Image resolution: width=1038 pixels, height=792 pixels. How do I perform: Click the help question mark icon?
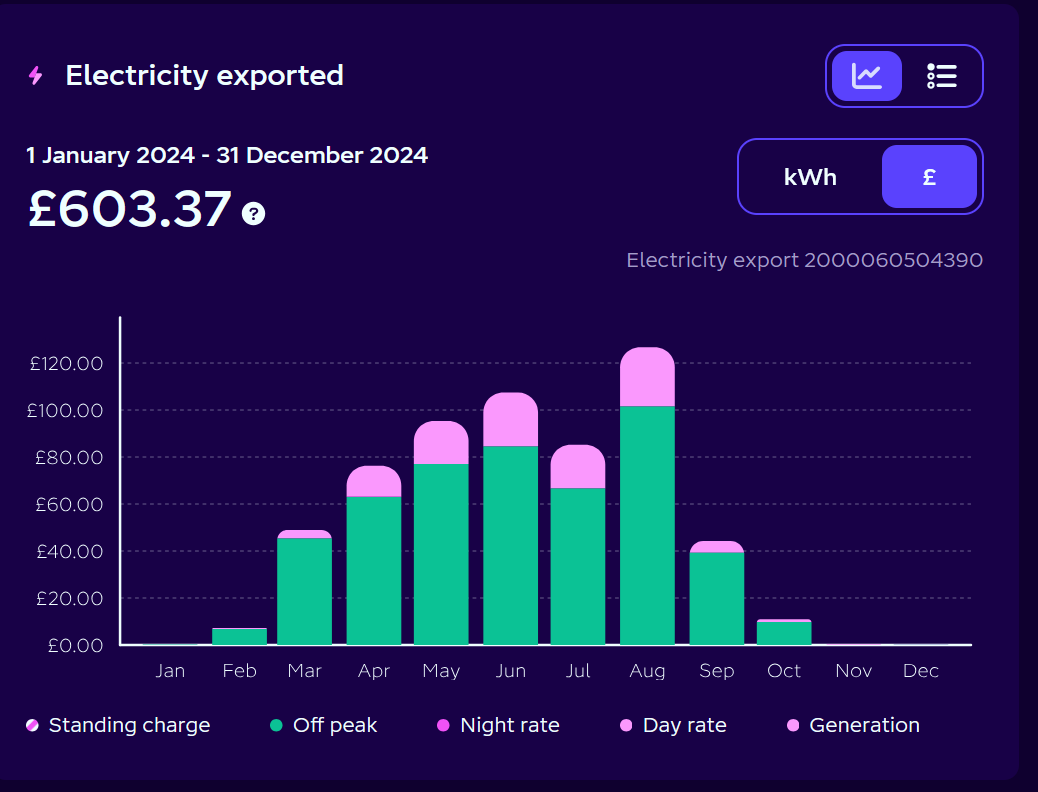(254, 213)
